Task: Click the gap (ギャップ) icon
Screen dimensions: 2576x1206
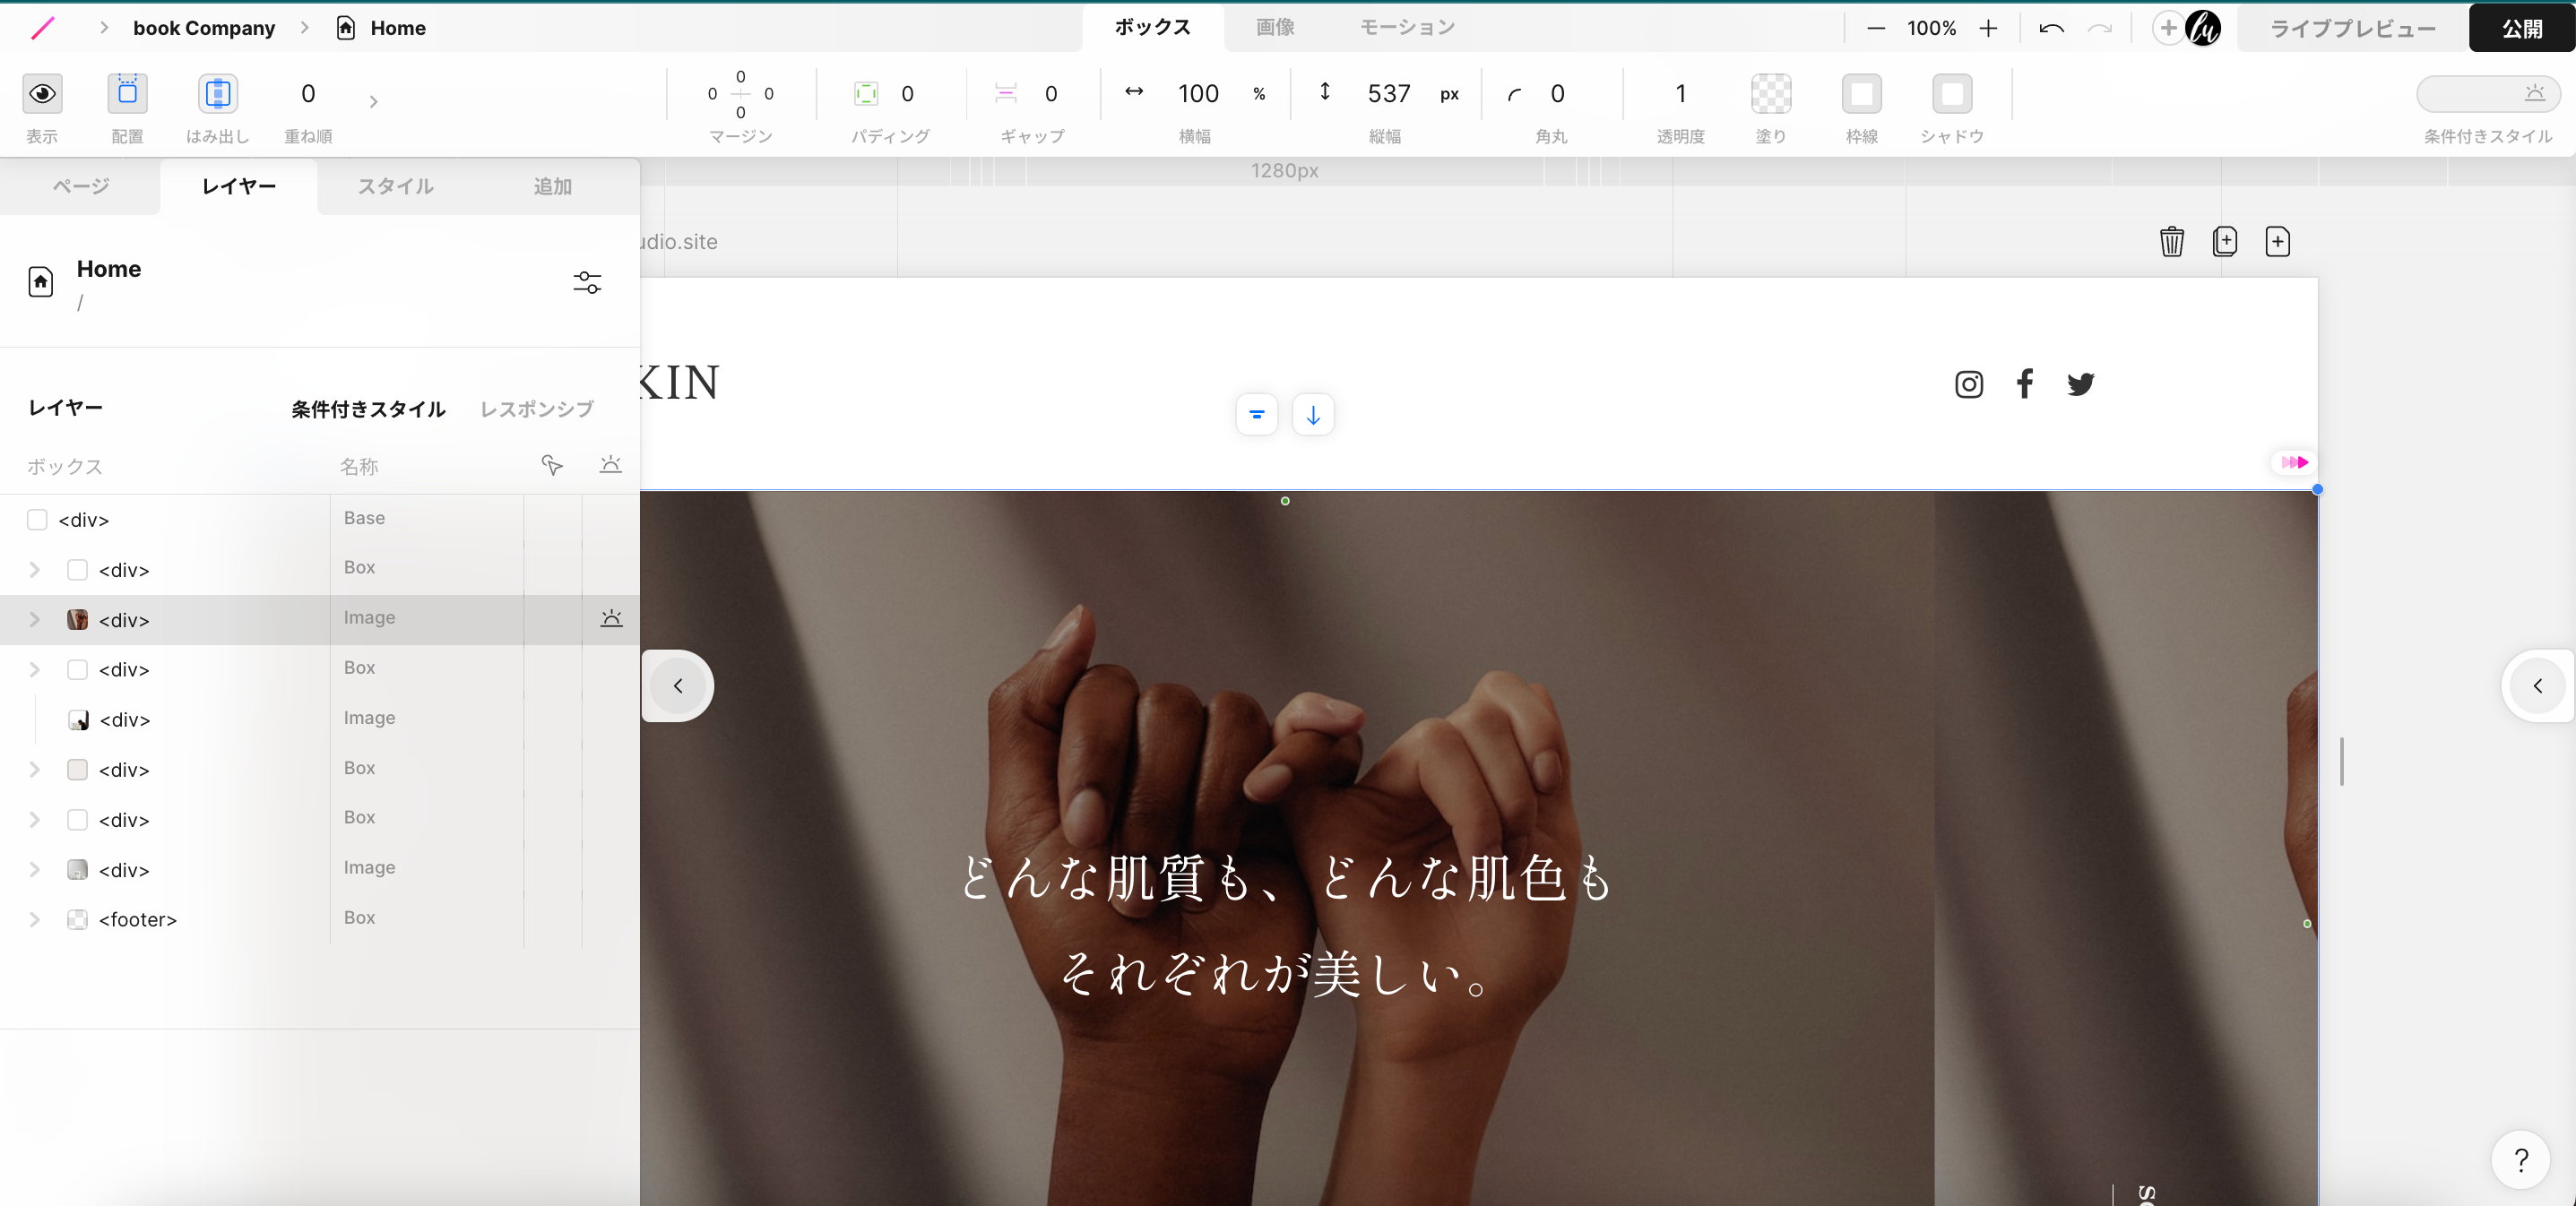Action: pos(1006,94)
